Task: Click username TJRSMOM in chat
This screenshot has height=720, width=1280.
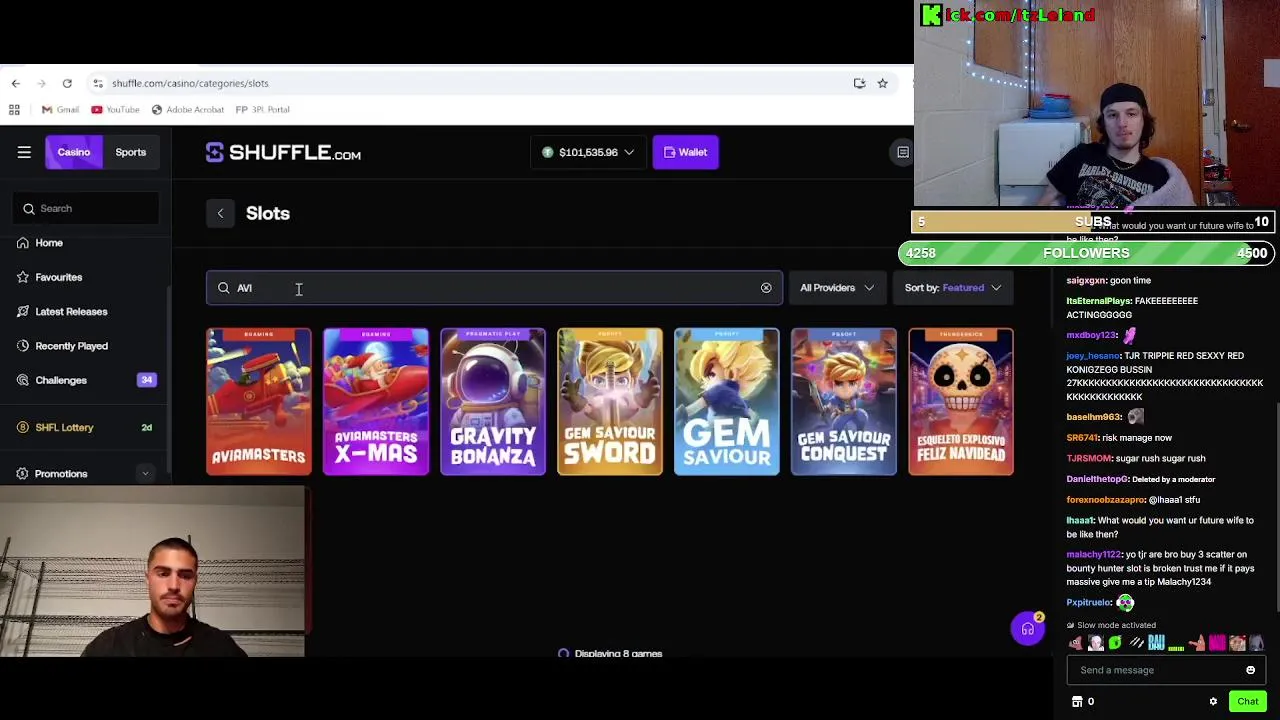Action: click(x=1089, y=458)
